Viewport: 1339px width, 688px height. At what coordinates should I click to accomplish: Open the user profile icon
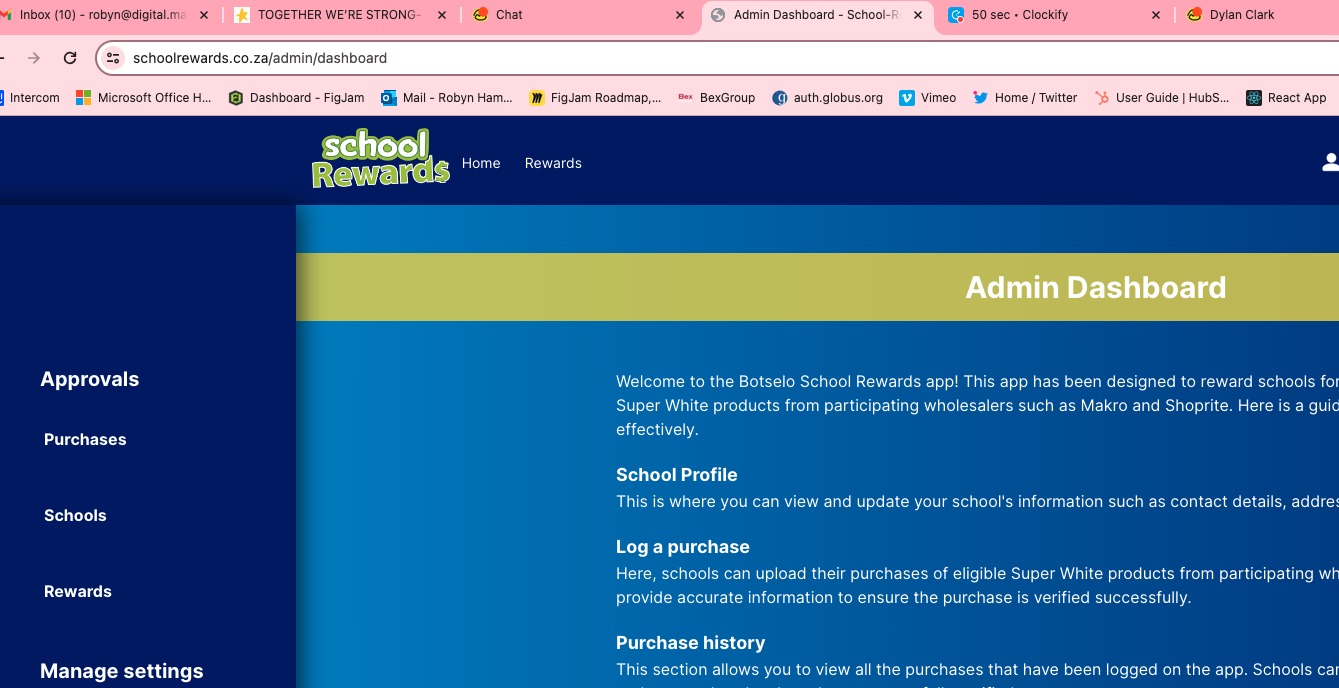1330,162
